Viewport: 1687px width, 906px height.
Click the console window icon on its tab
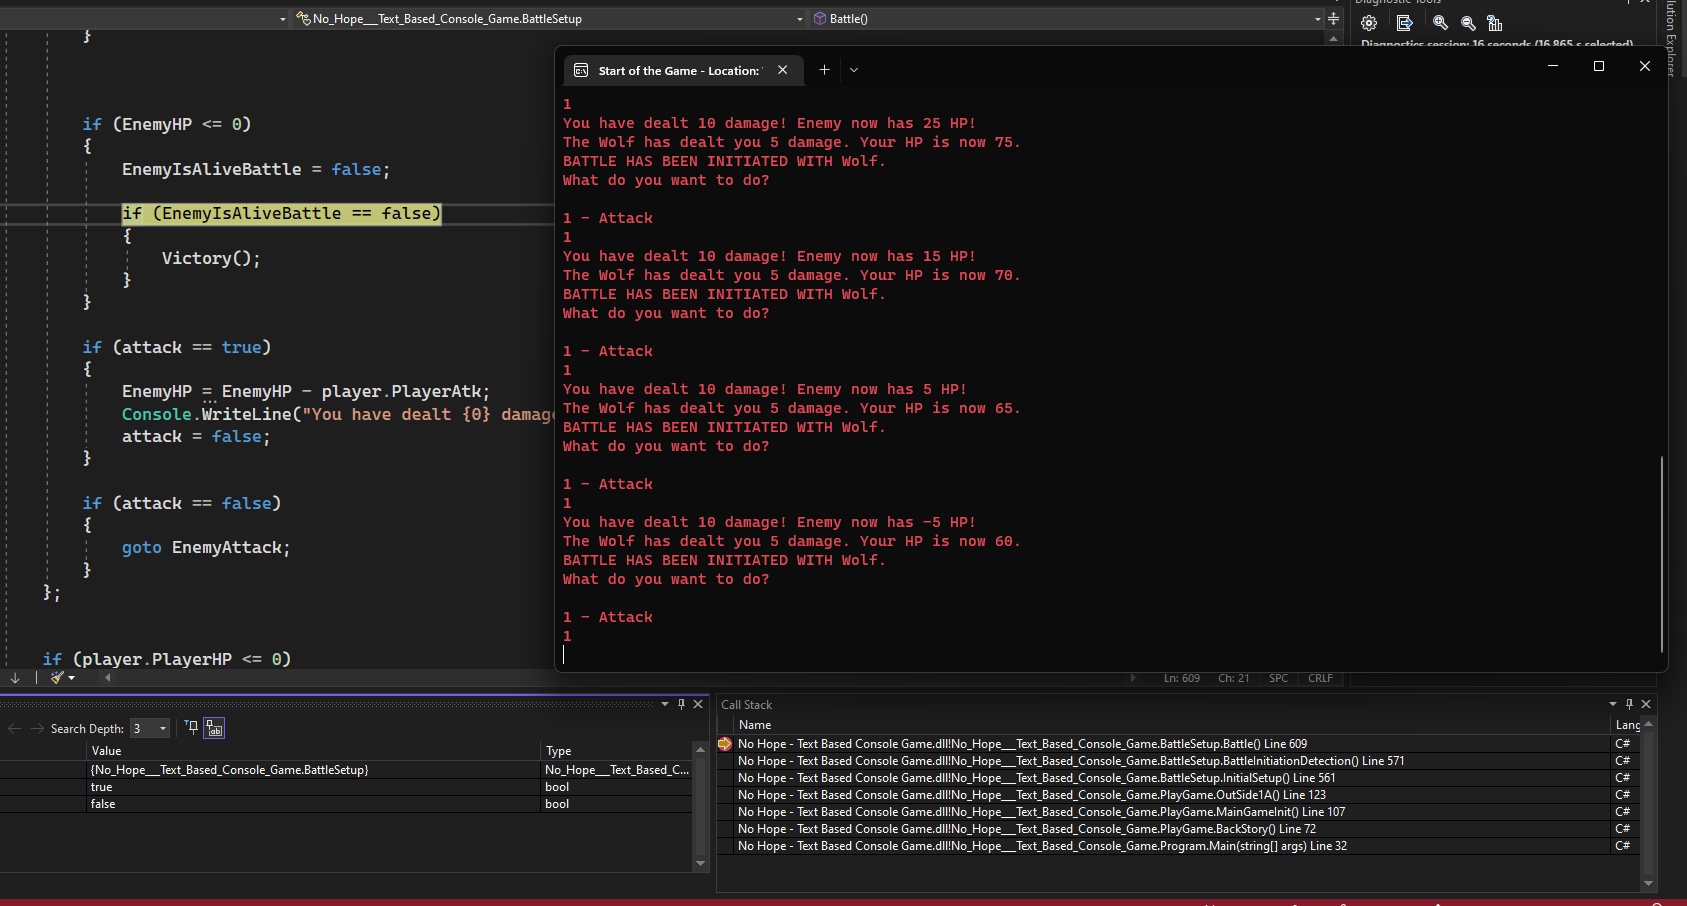click(581, 71)
